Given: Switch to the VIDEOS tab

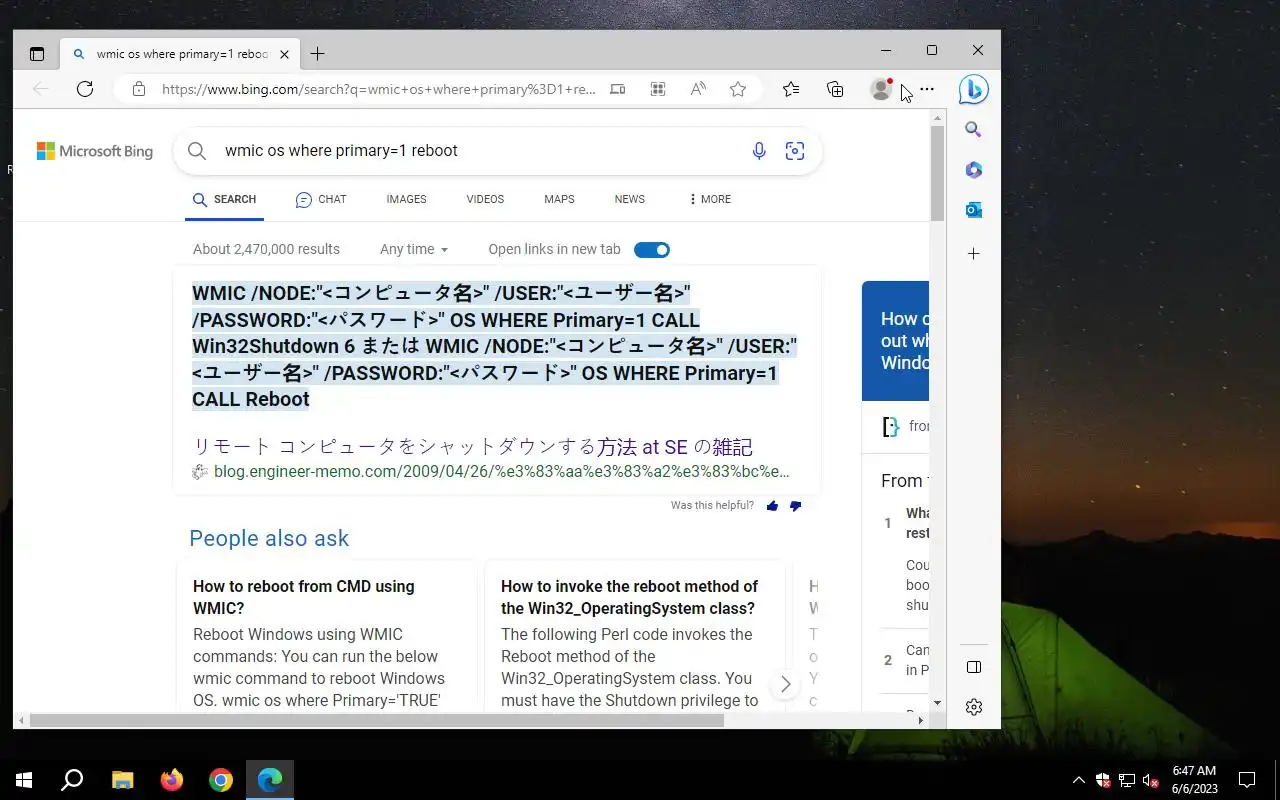Looking at the screenshot, I should (485, 199).
